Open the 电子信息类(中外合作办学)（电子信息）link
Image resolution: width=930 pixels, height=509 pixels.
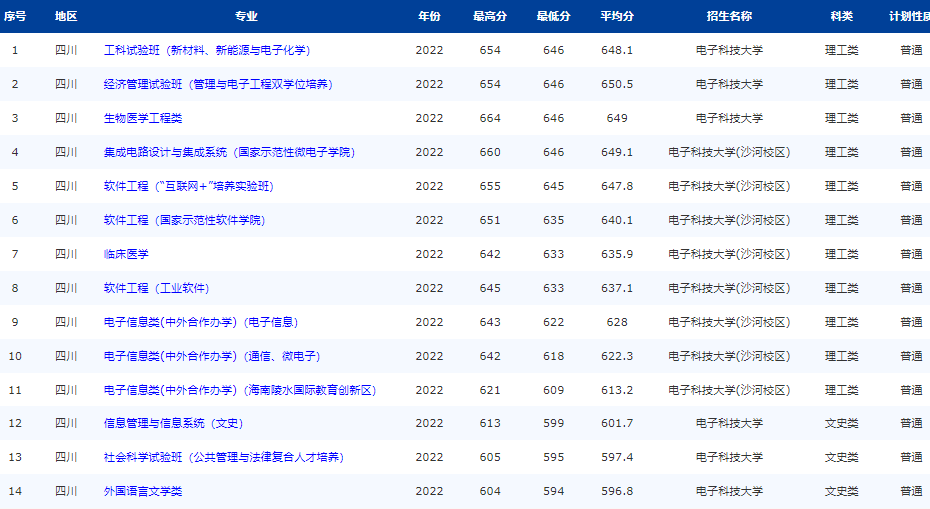(x=201, y=322)
